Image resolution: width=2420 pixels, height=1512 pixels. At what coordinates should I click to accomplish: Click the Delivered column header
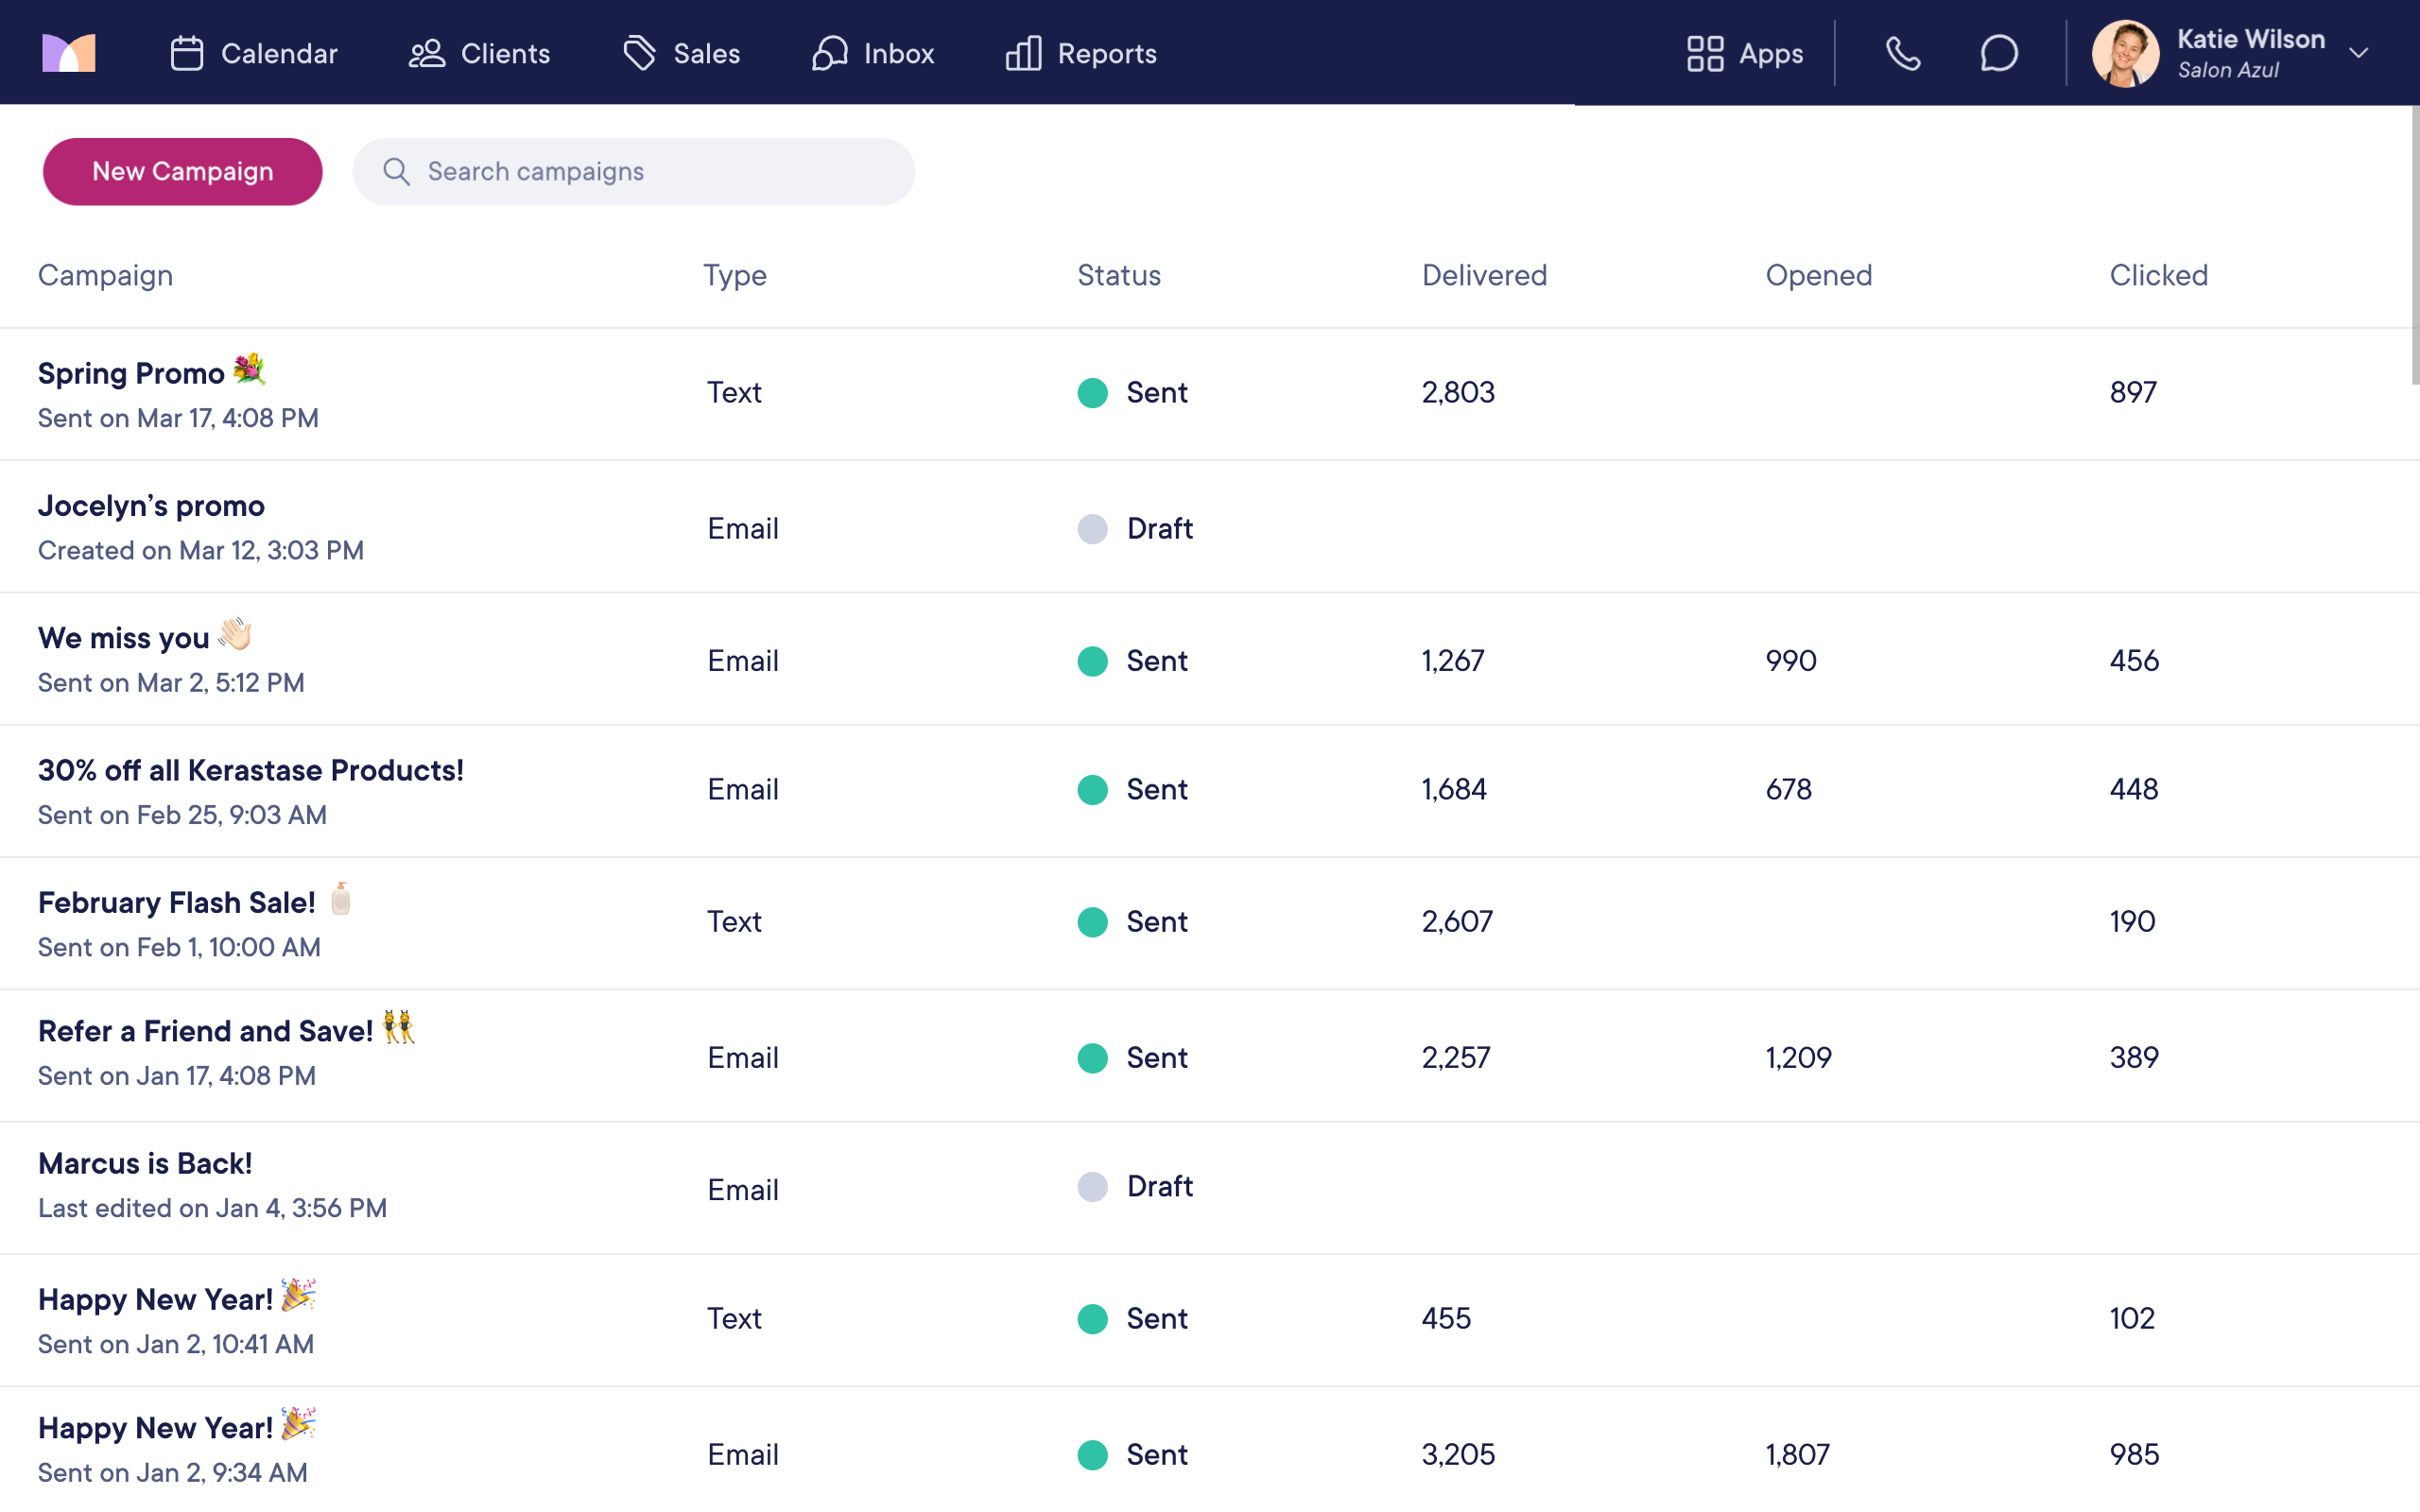1484,275
